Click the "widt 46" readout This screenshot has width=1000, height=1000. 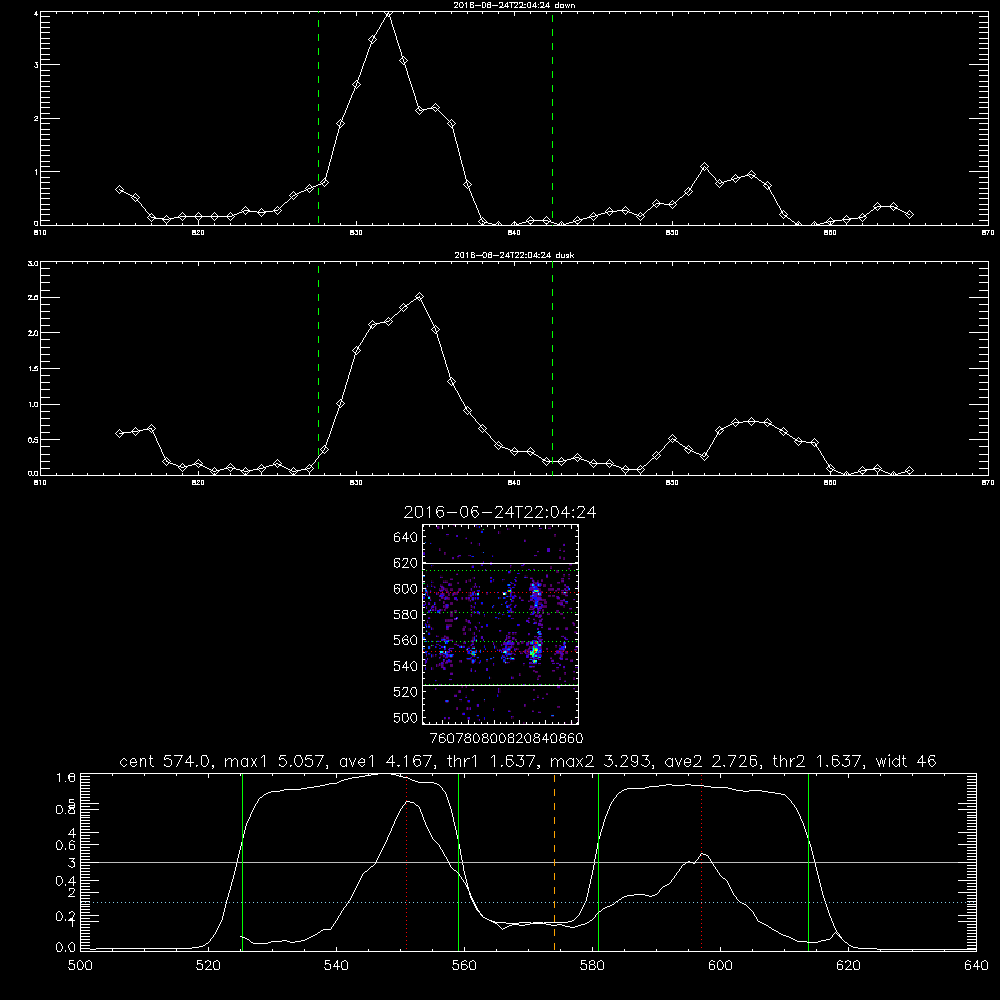(x=906, y=761)
